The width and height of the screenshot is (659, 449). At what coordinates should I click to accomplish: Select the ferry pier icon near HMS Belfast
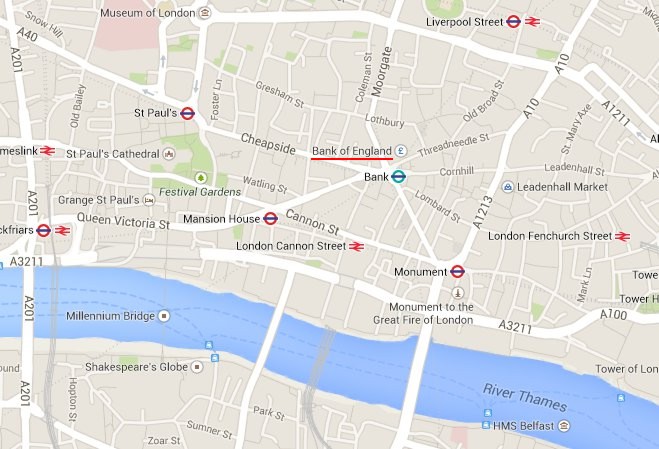point(487,425)
